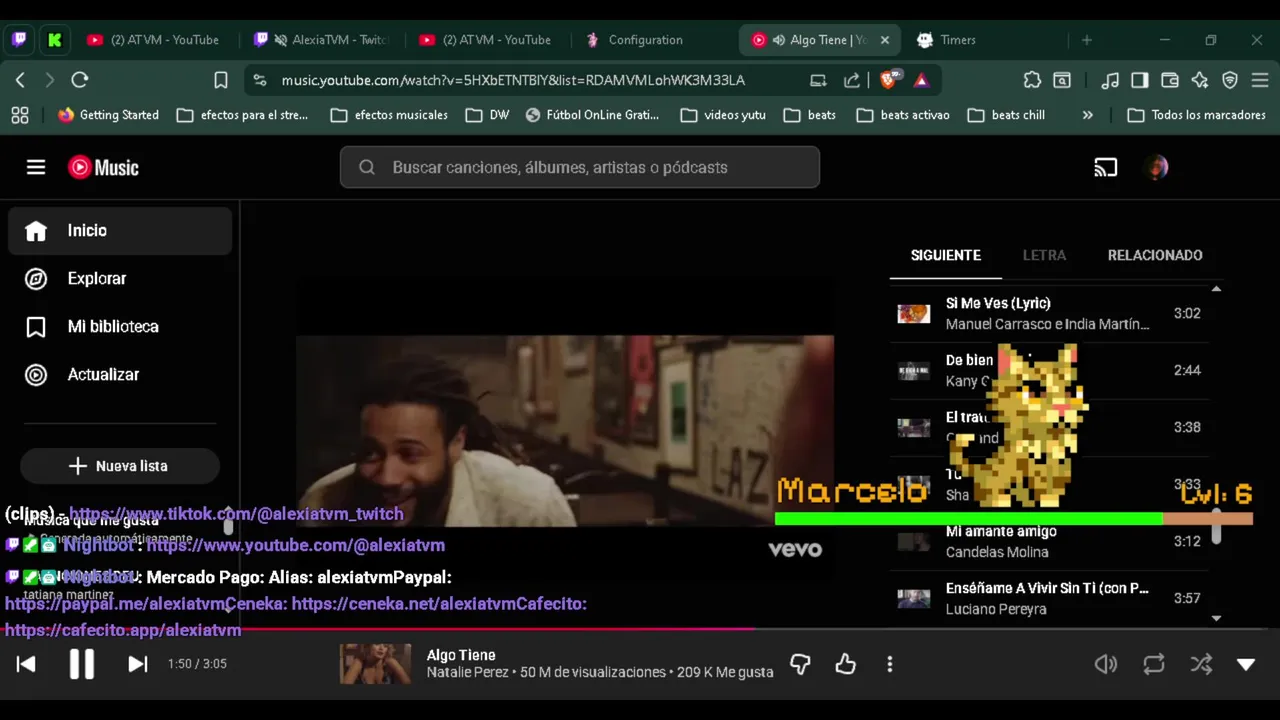This screenshot has height=720, width=1280.
Task: Open the browser extensions puzzle icon
Action: point(1032,80)
